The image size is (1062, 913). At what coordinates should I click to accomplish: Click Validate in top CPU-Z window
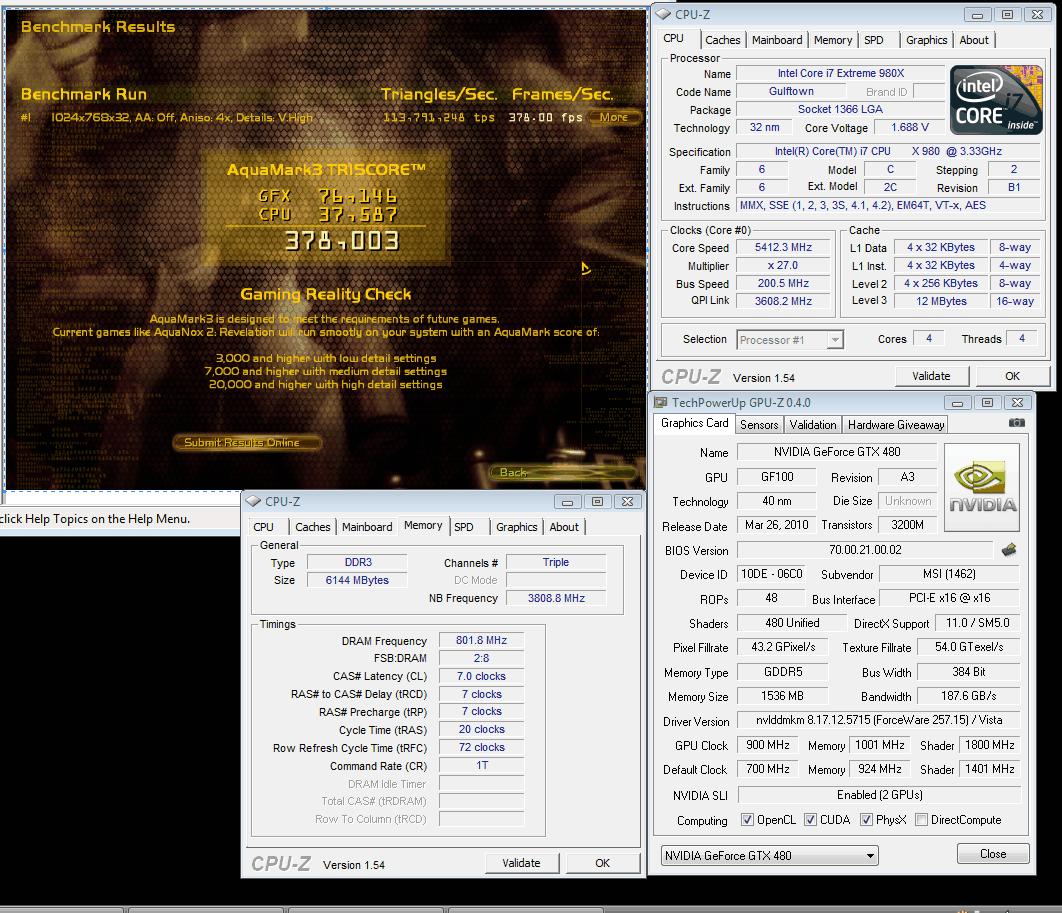(931, 376)
